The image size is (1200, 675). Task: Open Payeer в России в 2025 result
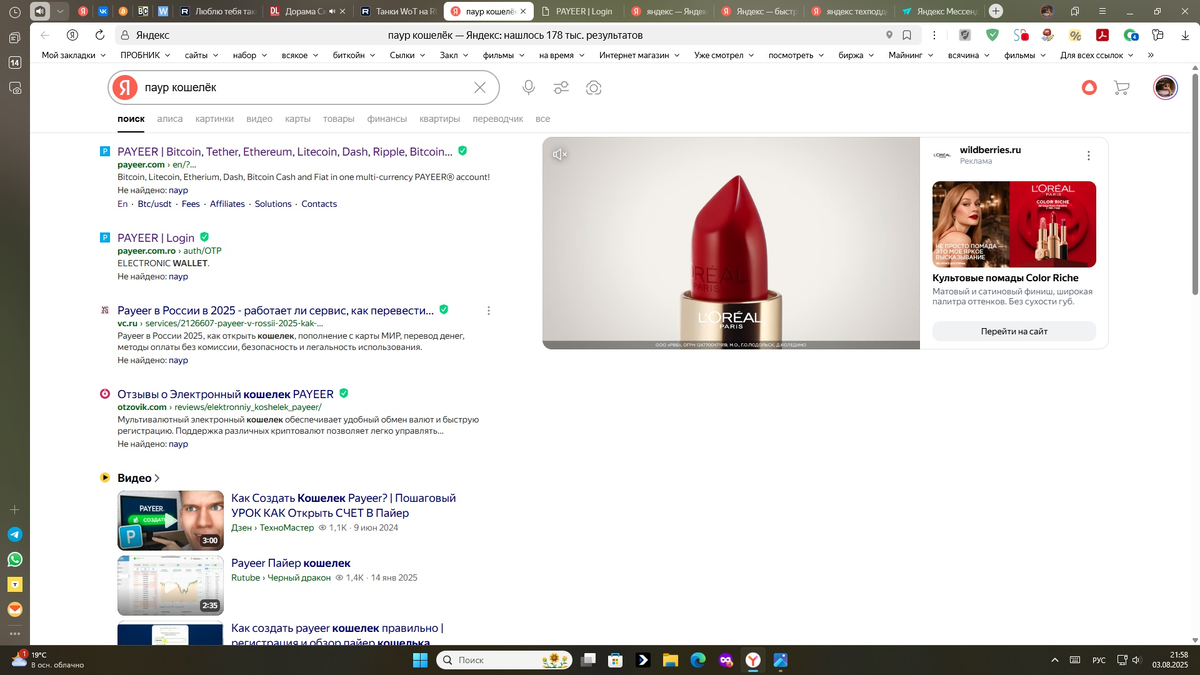coord(275,311)
